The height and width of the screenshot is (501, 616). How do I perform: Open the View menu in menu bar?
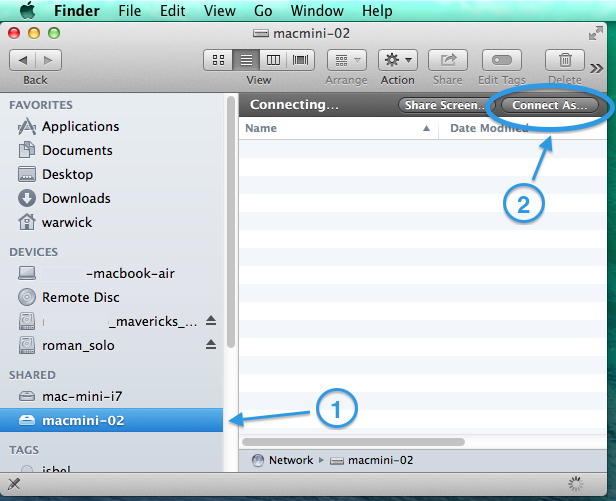[220, 11]
